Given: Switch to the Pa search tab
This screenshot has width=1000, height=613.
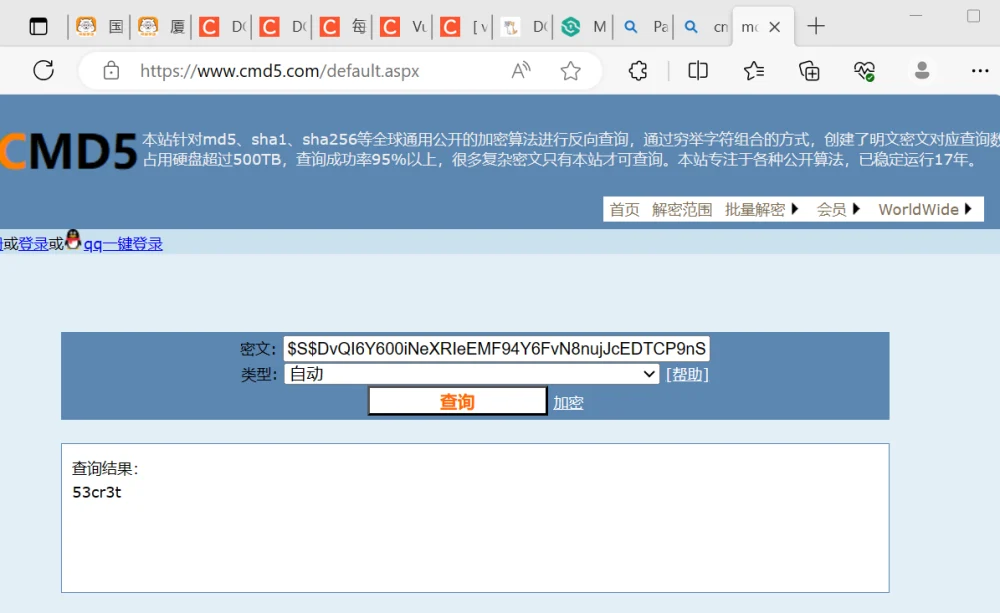Looking at the screenshot, I should [645, 27].
